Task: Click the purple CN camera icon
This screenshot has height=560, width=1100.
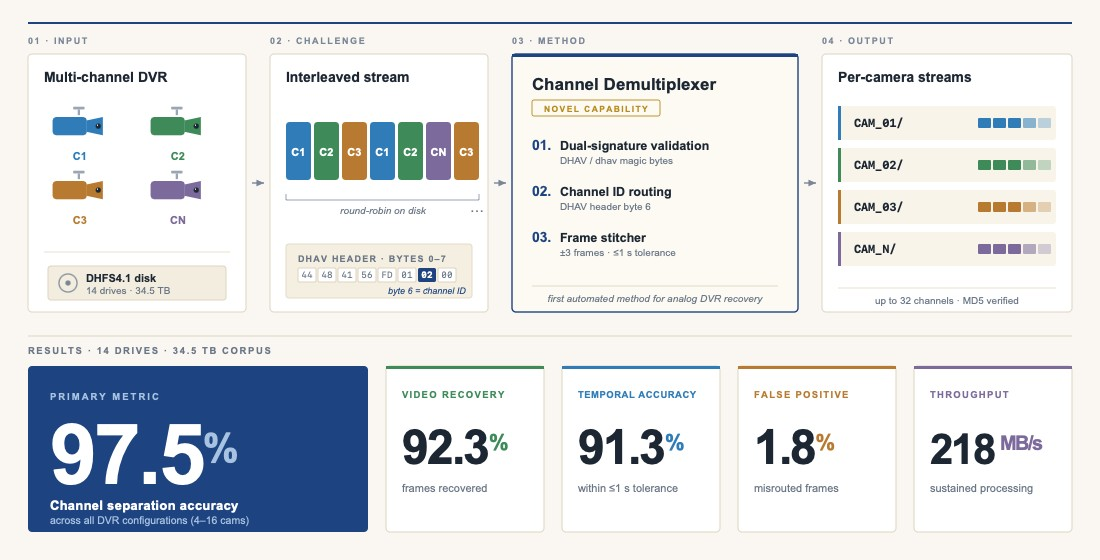Action: click(x=176, y=187)
